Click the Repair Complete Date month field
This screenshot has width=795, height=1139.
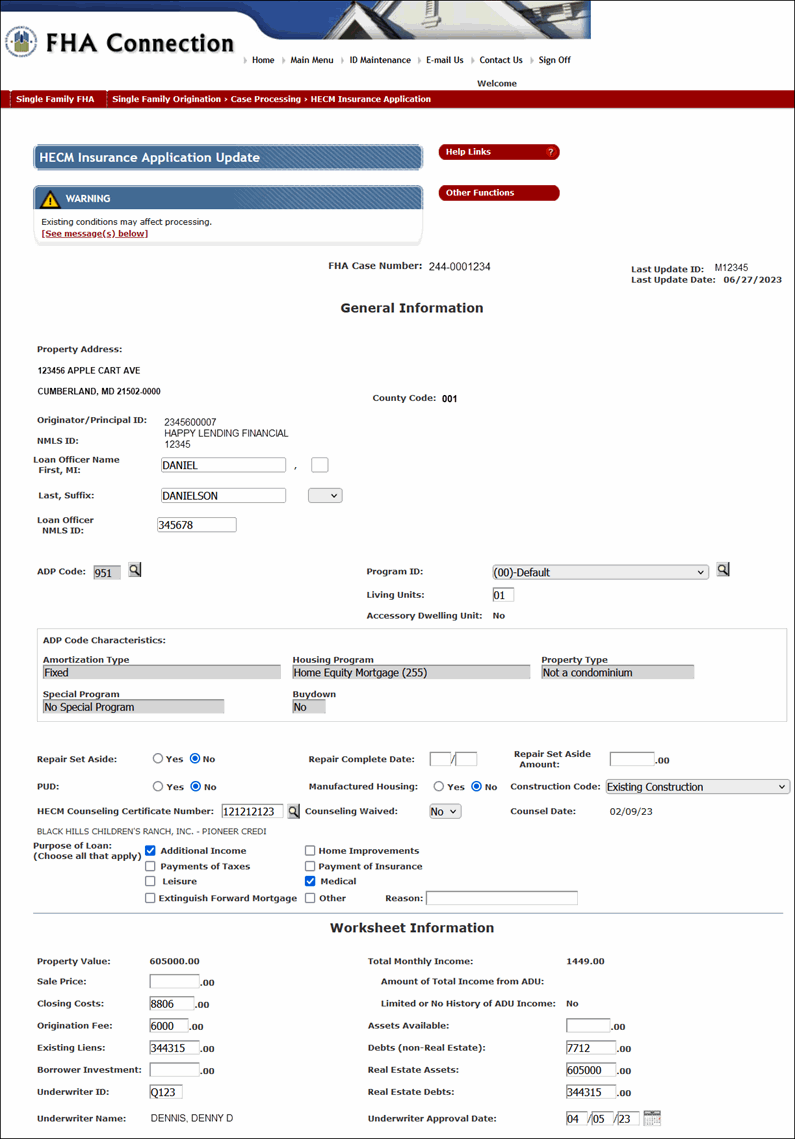click(440, 759)
